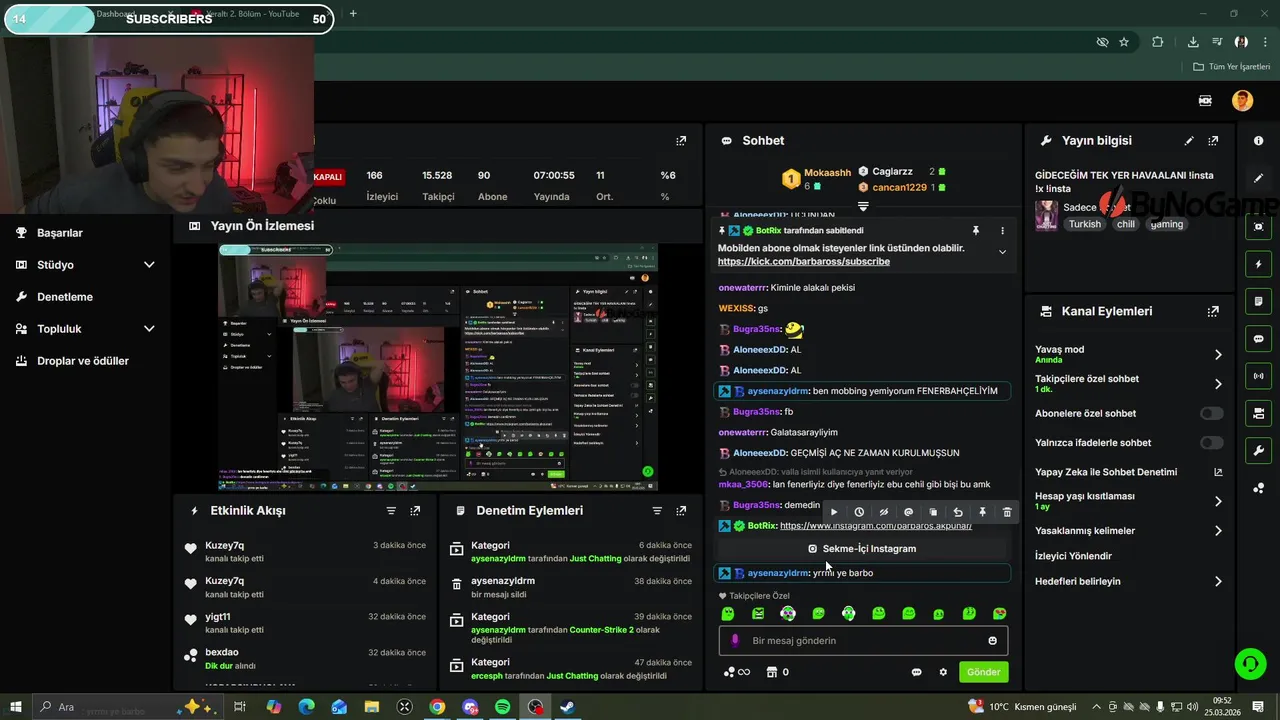Open Chrome from the Windows taskbar
The height and width of the screenshot is (720, 1280).
tap(437, 707)
